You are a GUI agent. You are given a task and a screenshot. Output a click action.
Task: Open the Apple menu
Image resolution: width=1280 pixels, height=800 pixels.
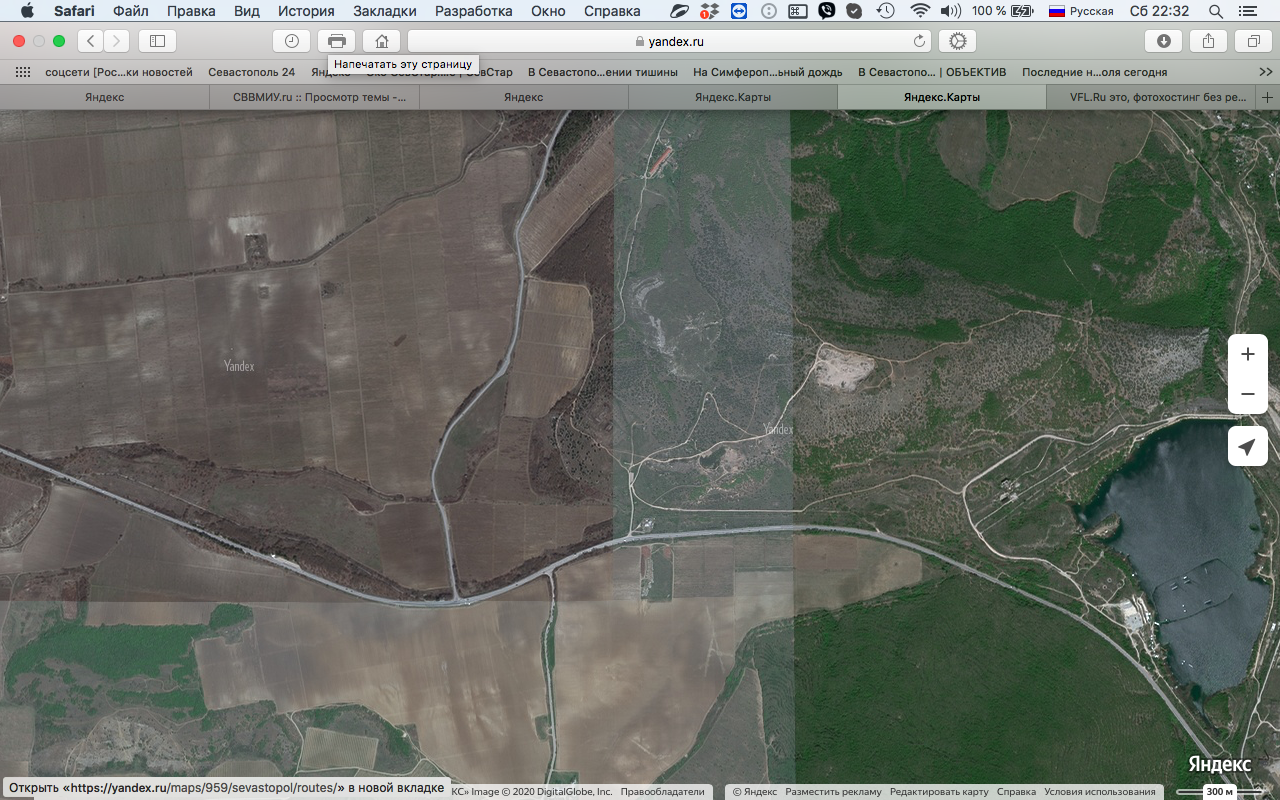coord(27,11)
